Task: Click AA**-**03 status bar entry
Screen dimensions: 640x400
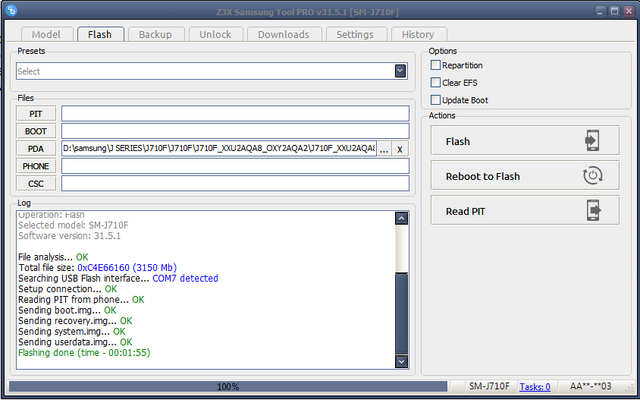Action: coord(591,386)
